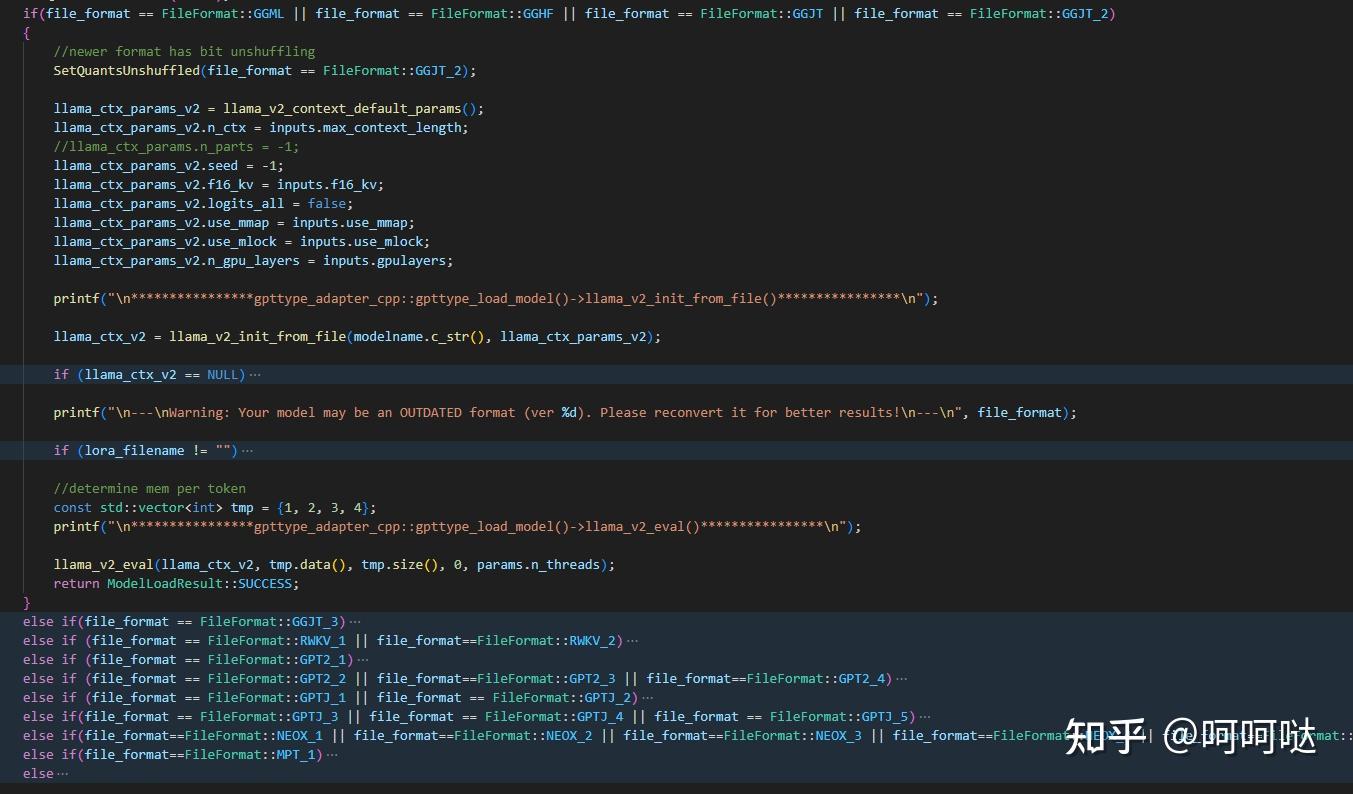Viewport: 1353px width, 794px height.
Task: Click the closing brace of the GGML block
Action: coord(27,602)
